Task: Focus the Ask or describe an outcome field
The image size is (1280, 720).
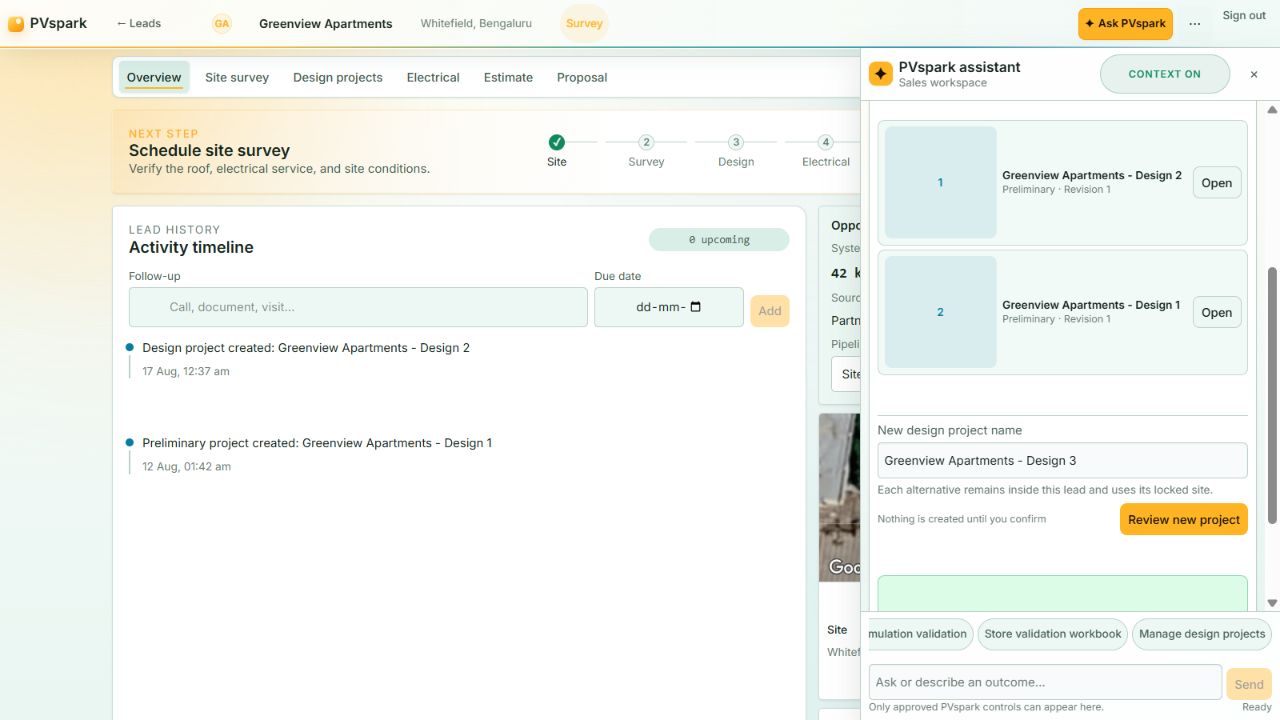Action: (1045, 682)
